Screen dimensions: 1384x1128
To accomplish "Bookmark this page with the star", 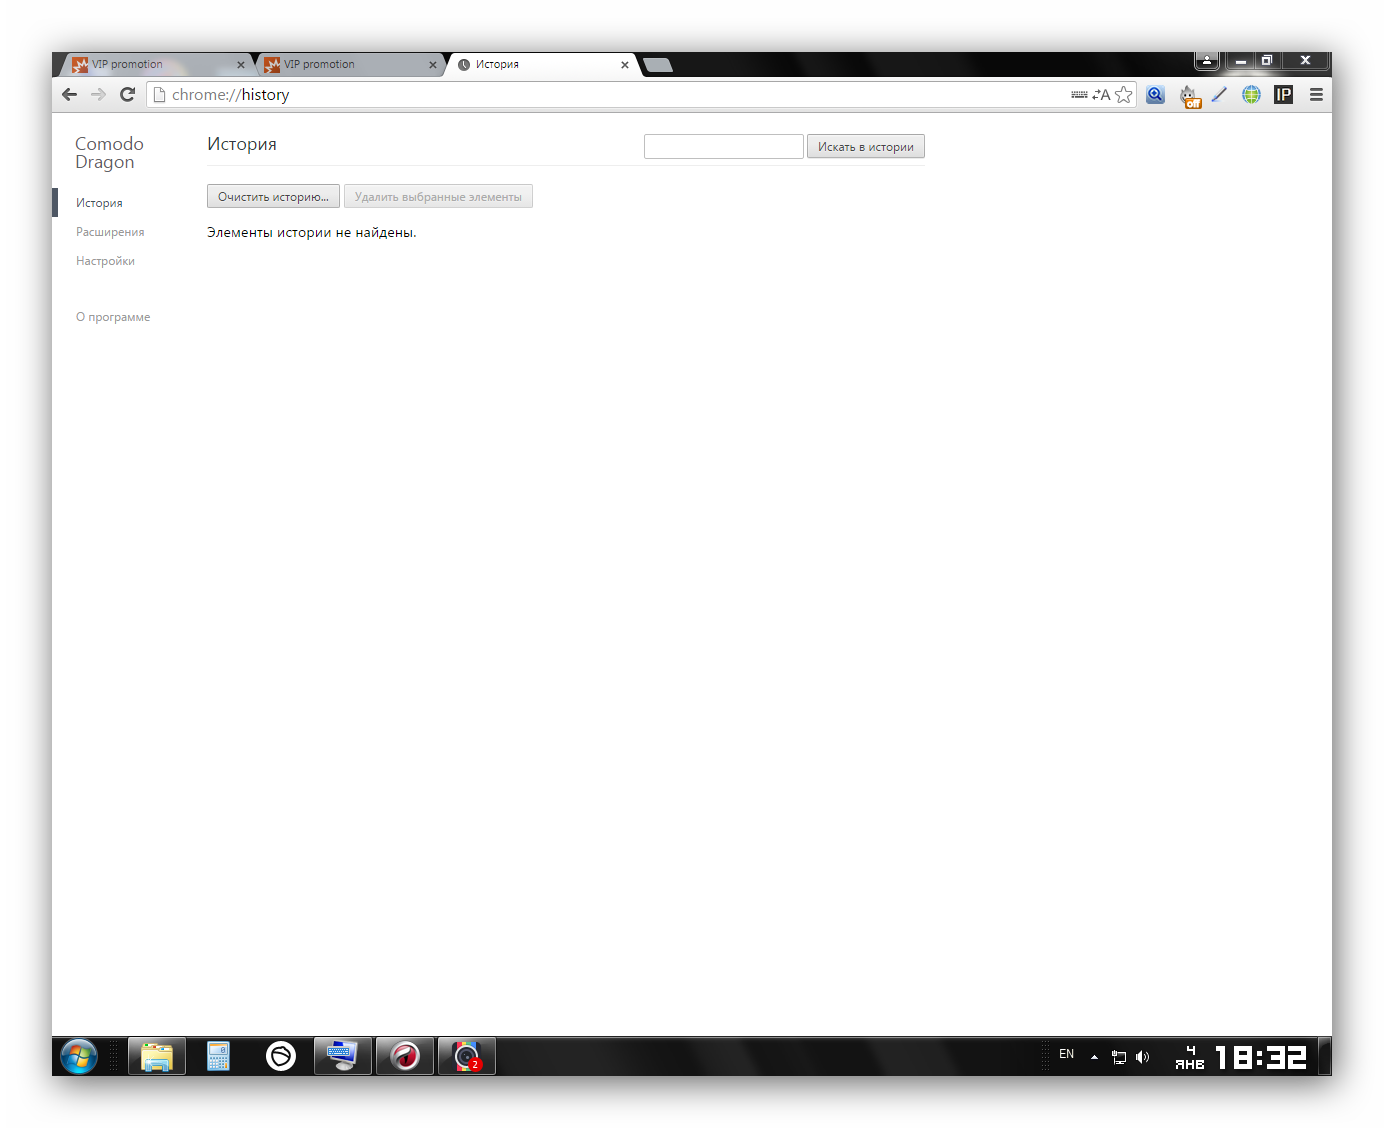I will 1124,94.
